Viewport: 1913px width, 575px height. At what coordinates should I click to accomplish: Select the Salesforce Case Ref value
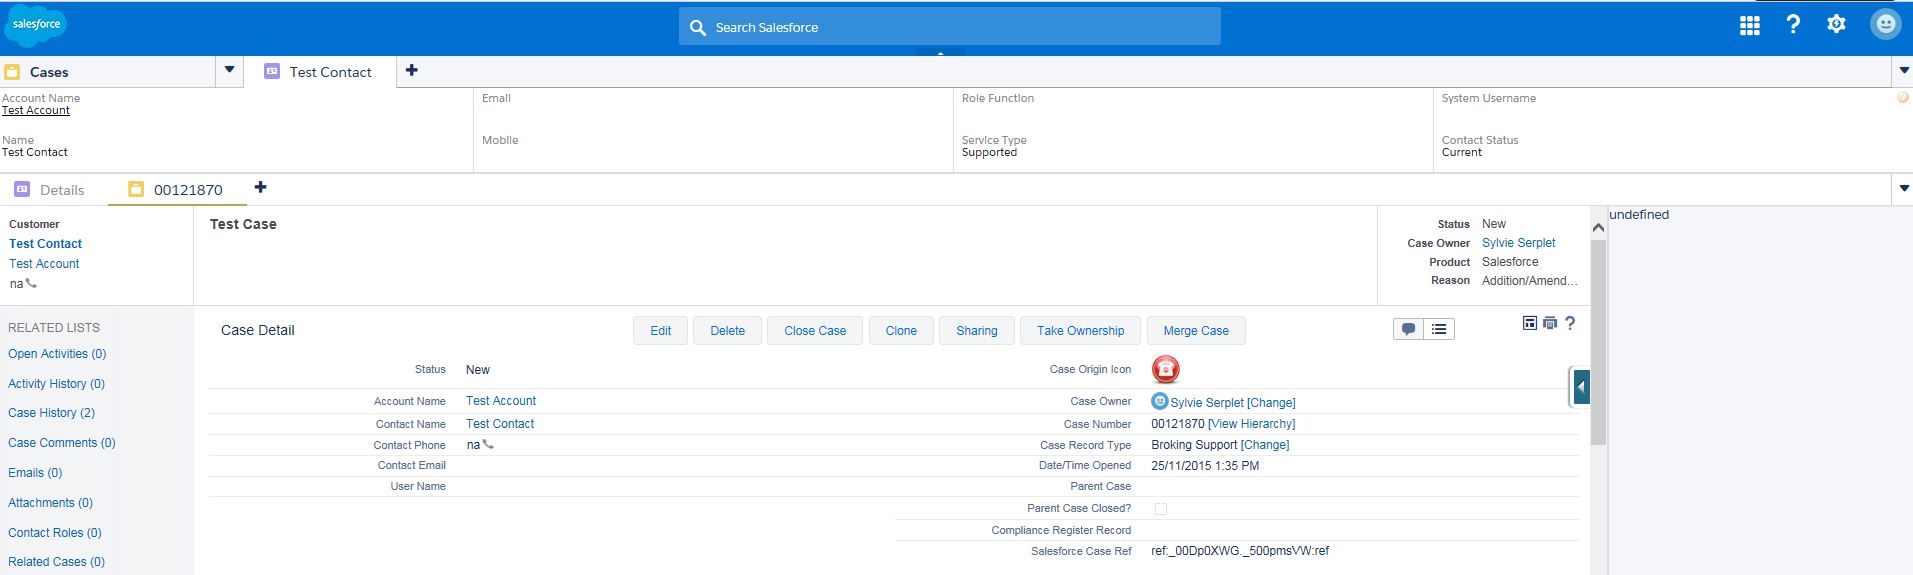[1240, 551]
